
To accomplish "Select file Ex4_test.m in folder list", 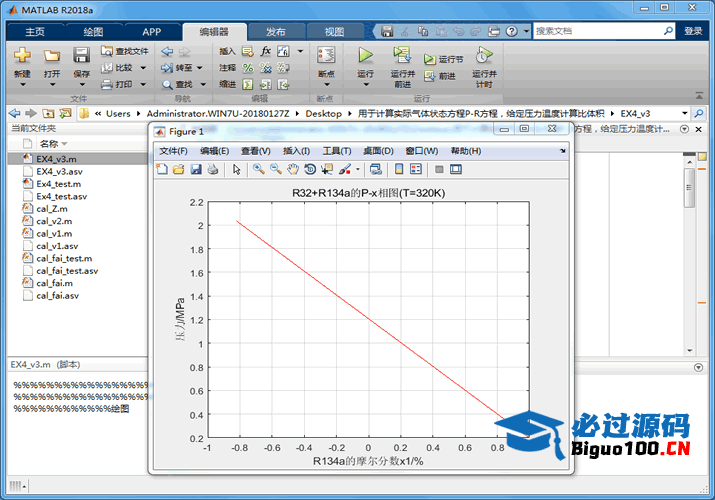I will pos(58,184).
